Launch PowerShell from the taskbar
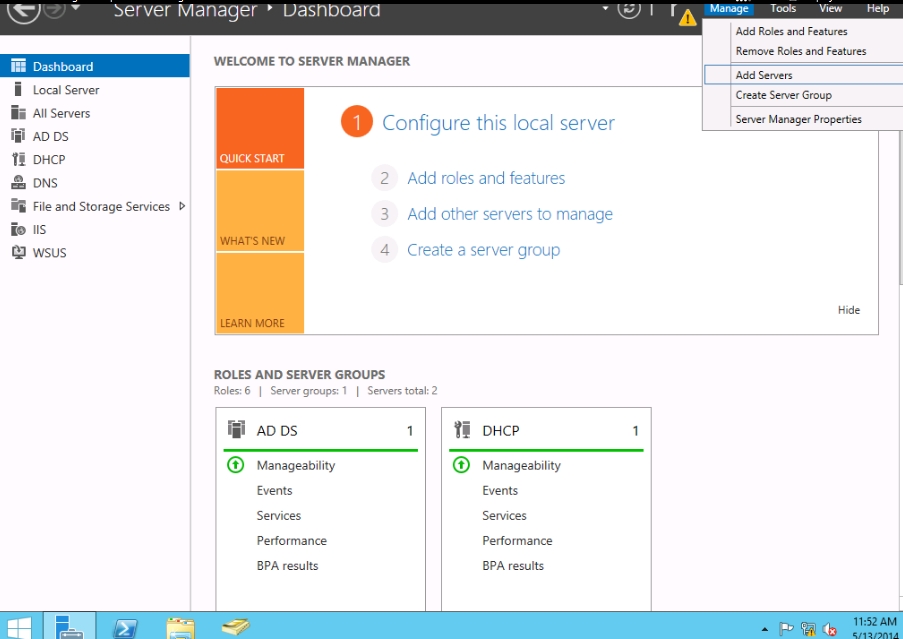Image resolution: width=903 pixels, height=639 pixels. [125, 627]
